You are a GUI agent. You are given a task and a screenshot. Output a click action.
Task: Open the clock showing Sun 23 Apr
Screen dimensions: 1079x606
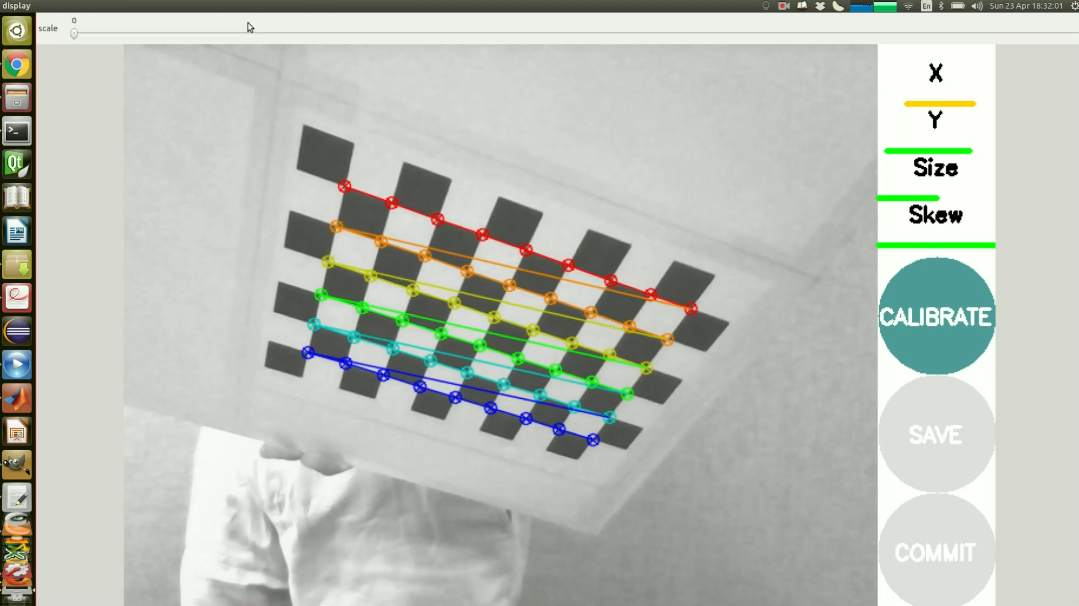coord(1026,6)
